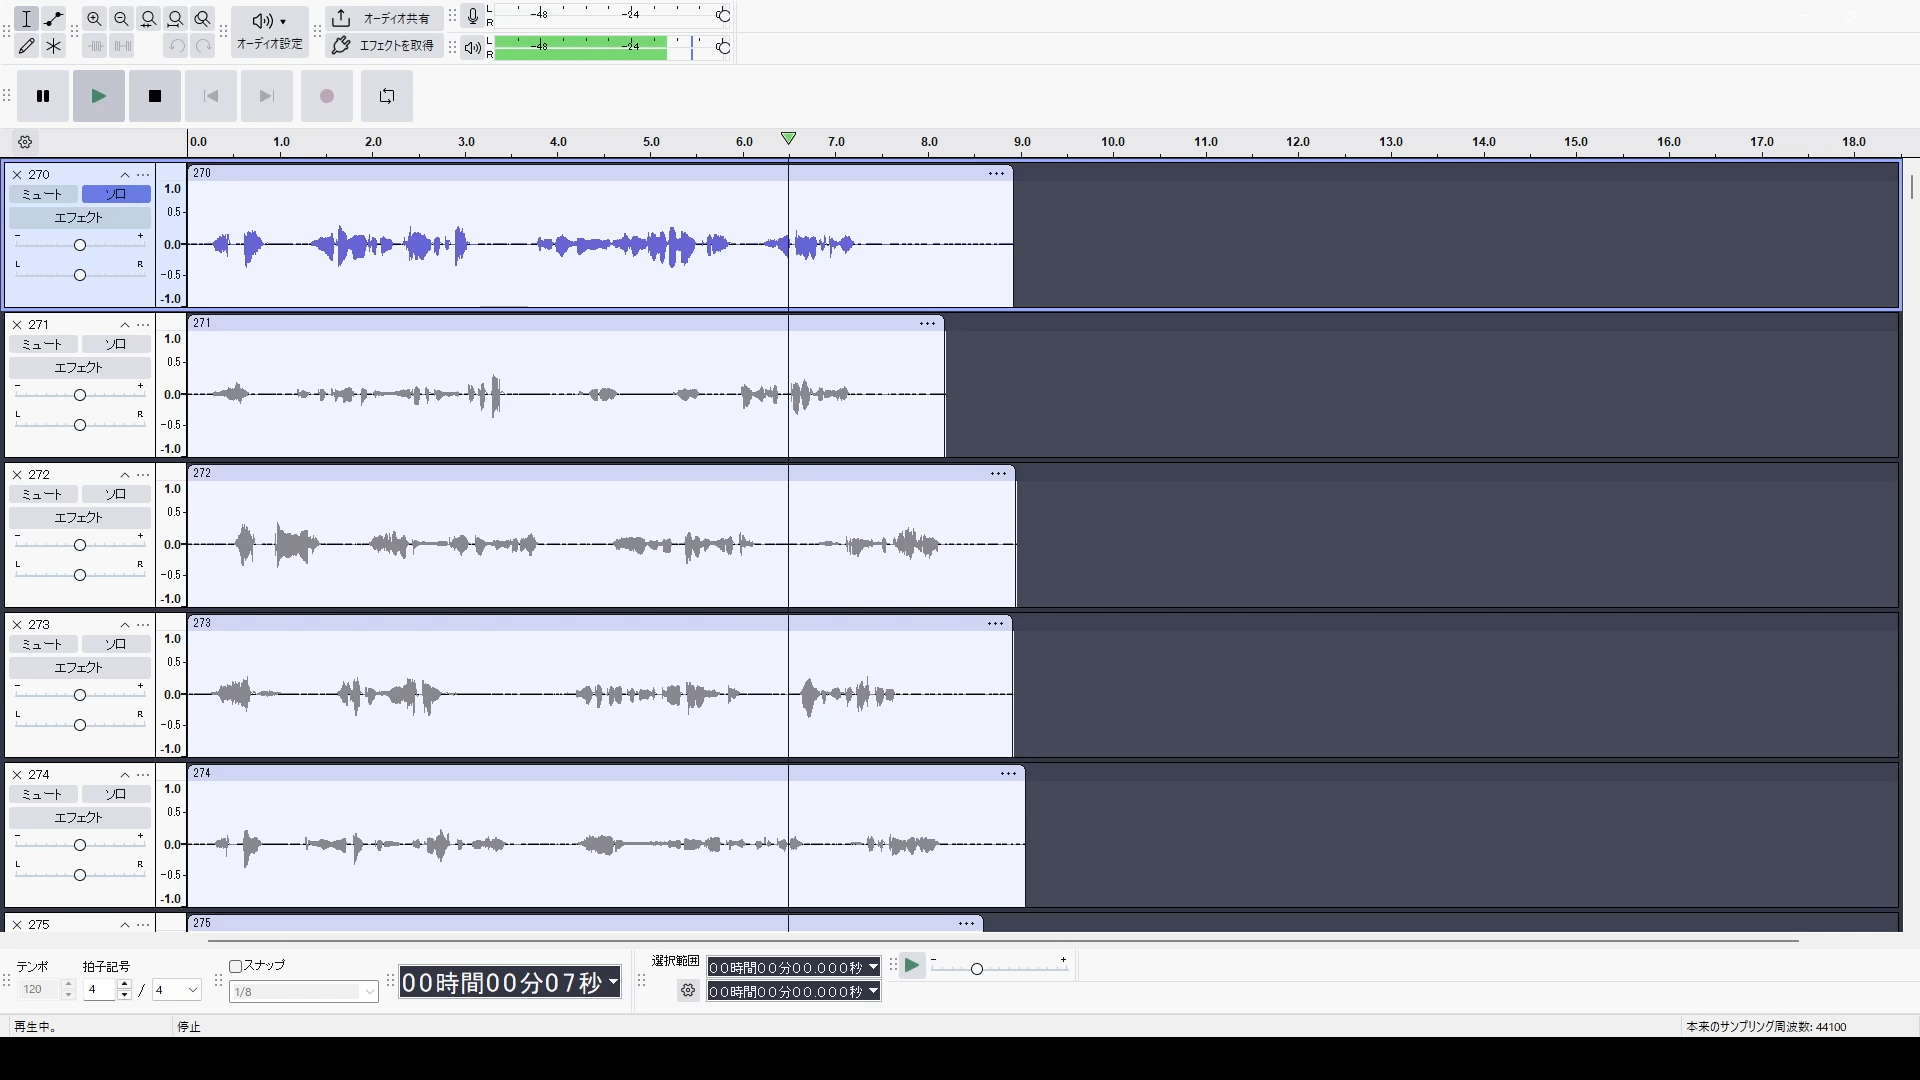Select the Multi-tool asterisk icon
The height and width of the screenshot is (1080, 1920).
tap(54, 46)
